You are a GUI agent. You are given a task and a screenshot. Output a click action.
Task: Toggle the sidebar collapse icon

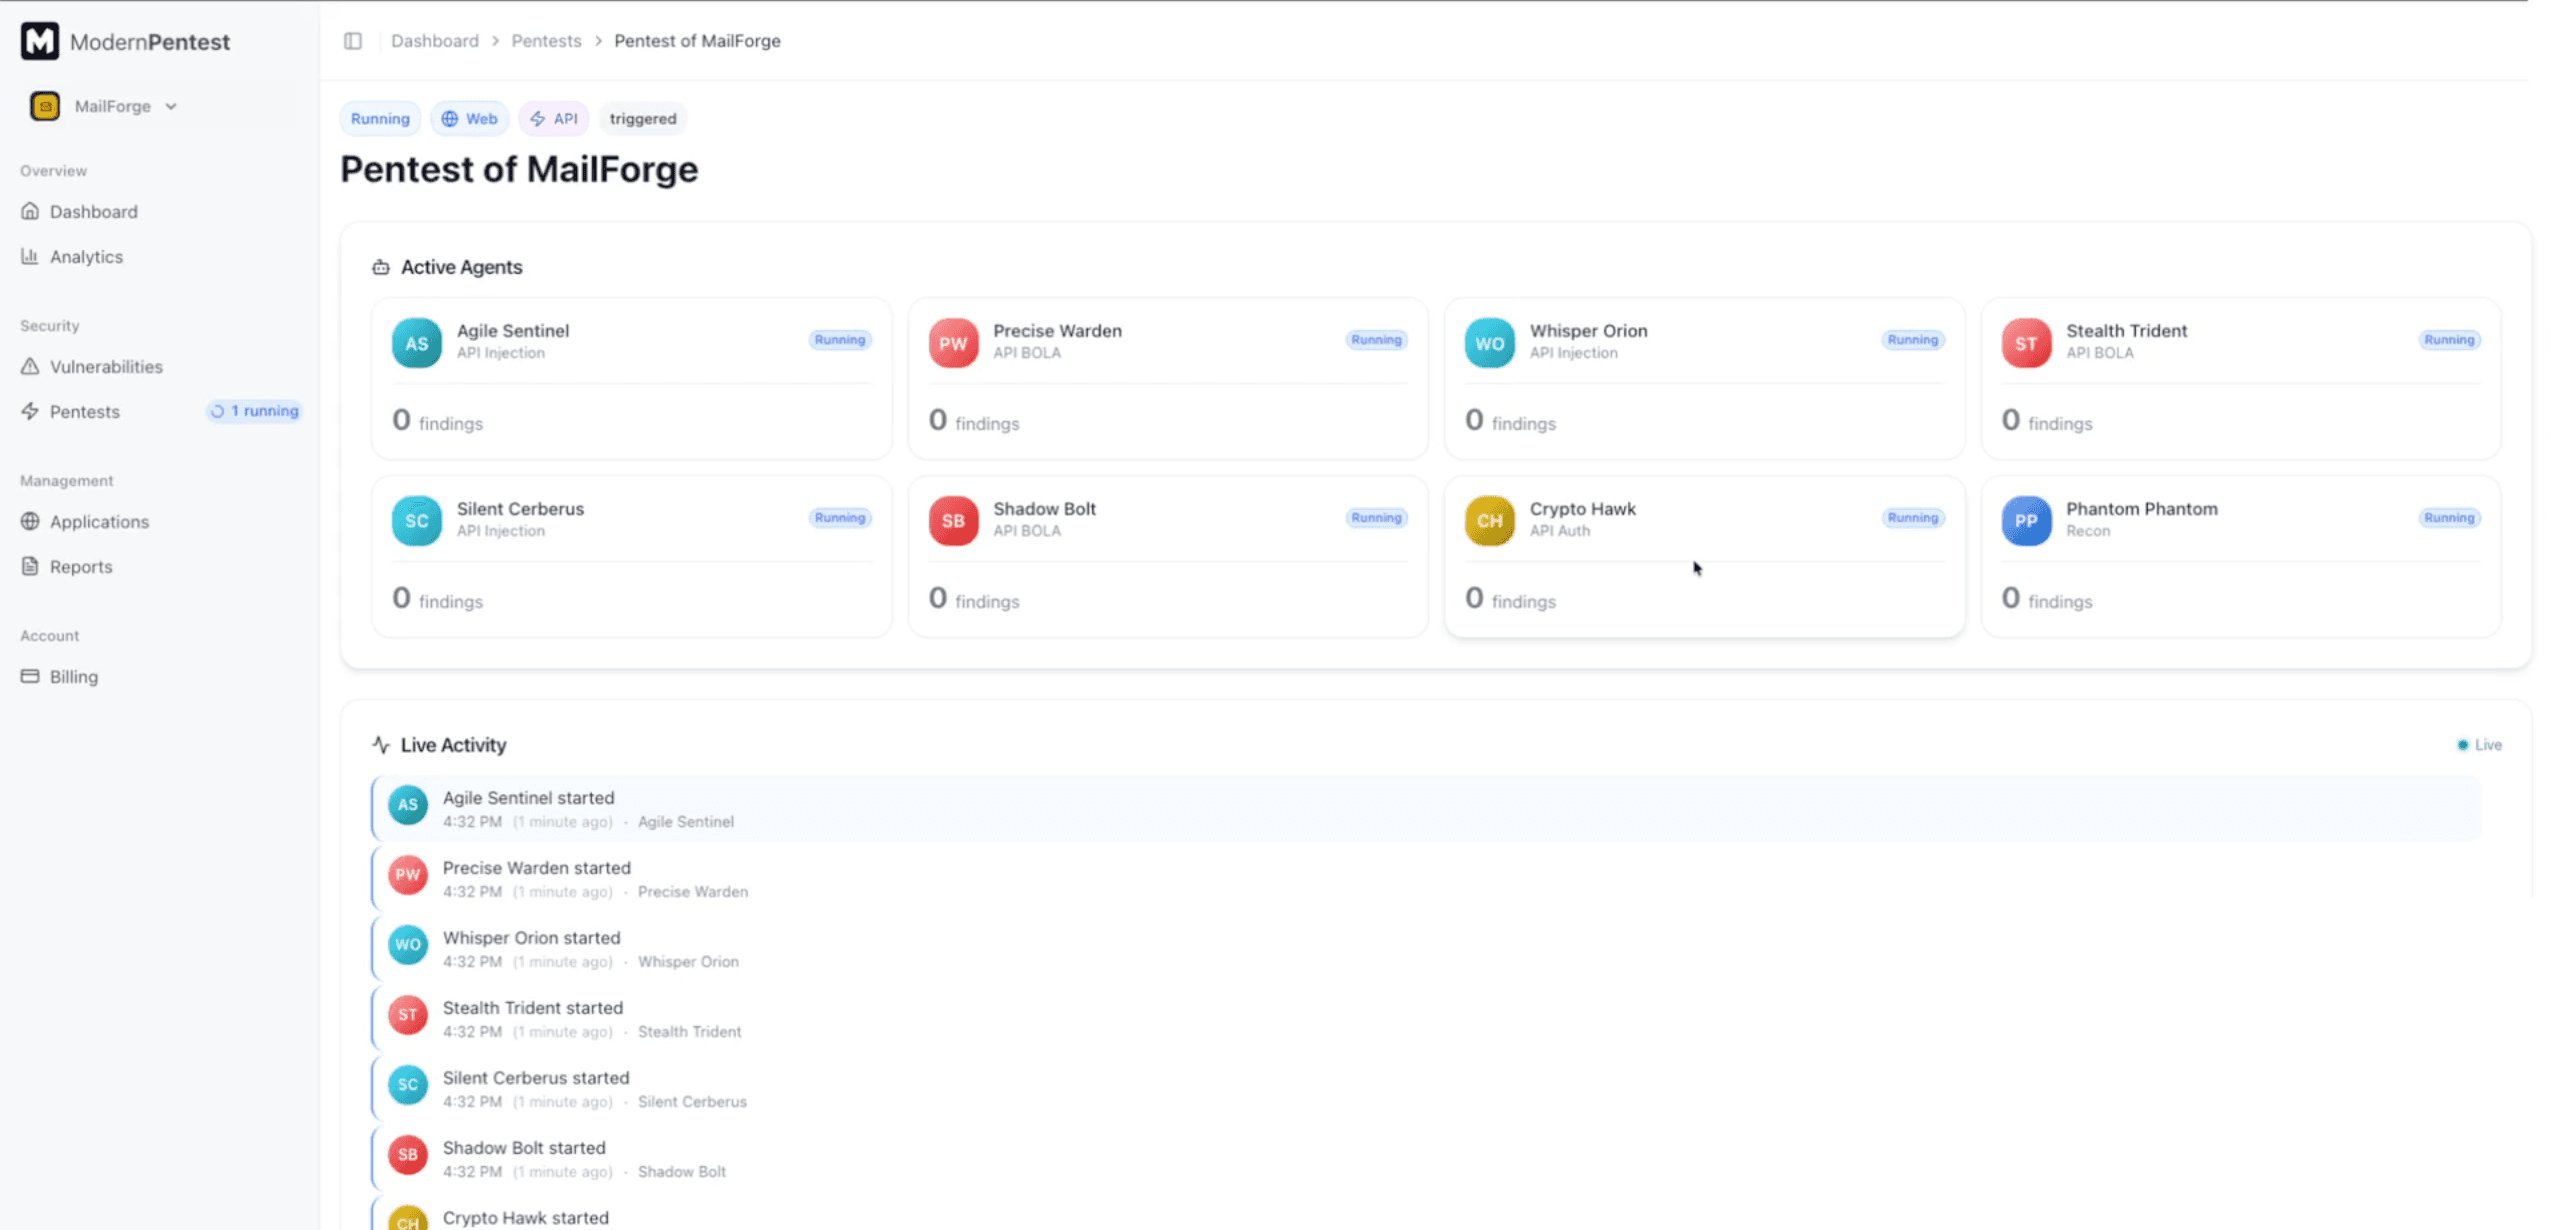coord(353,41)
